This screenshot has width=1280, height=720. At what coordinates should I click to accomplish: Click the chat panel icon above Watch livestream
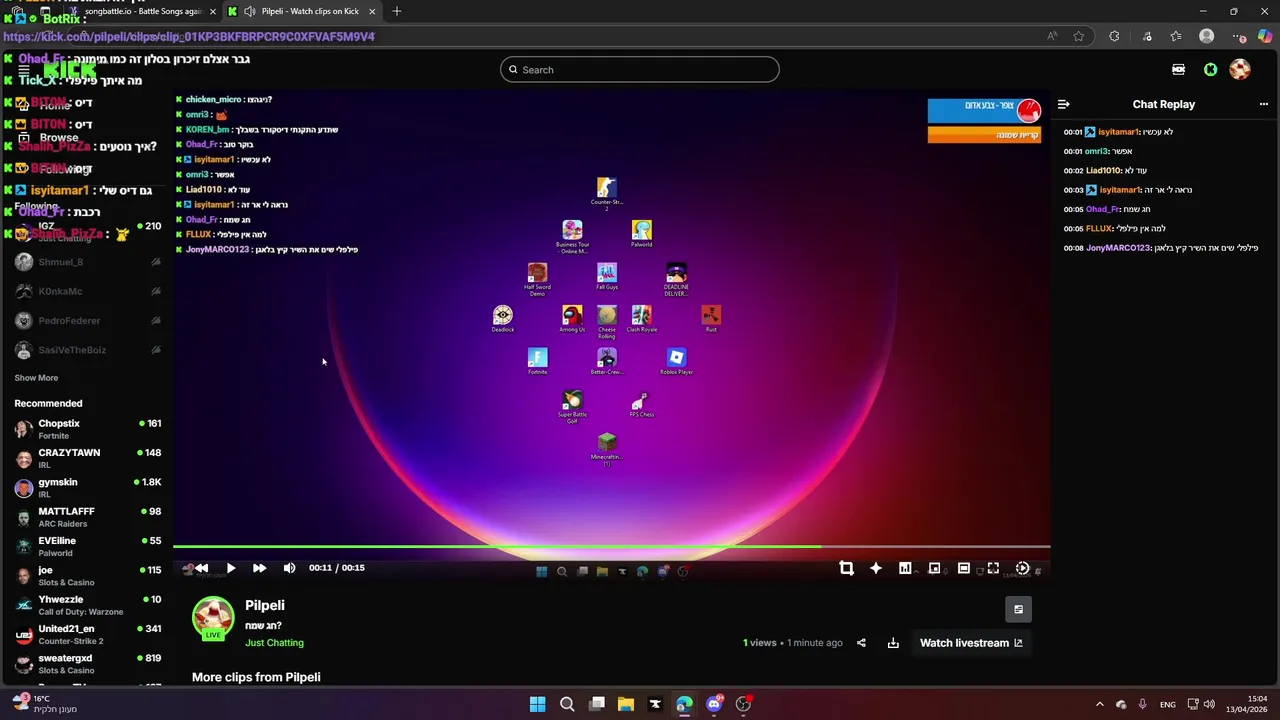[x=1018, y=609]
